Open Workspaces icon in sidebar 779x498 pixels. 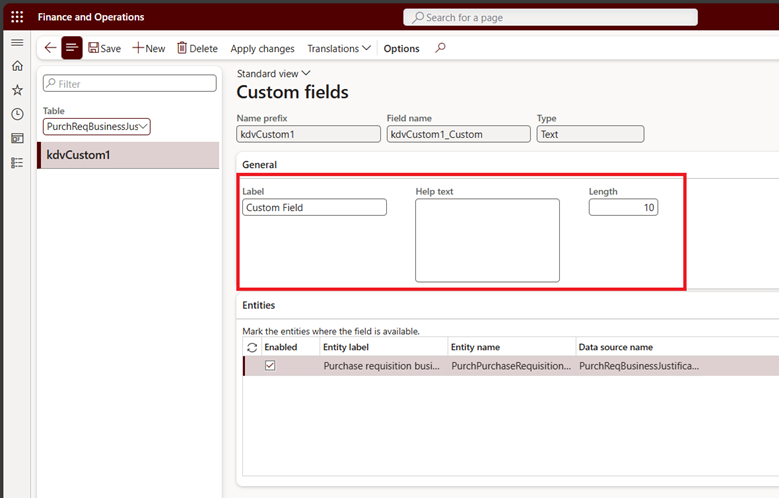[x=17, y=138]
